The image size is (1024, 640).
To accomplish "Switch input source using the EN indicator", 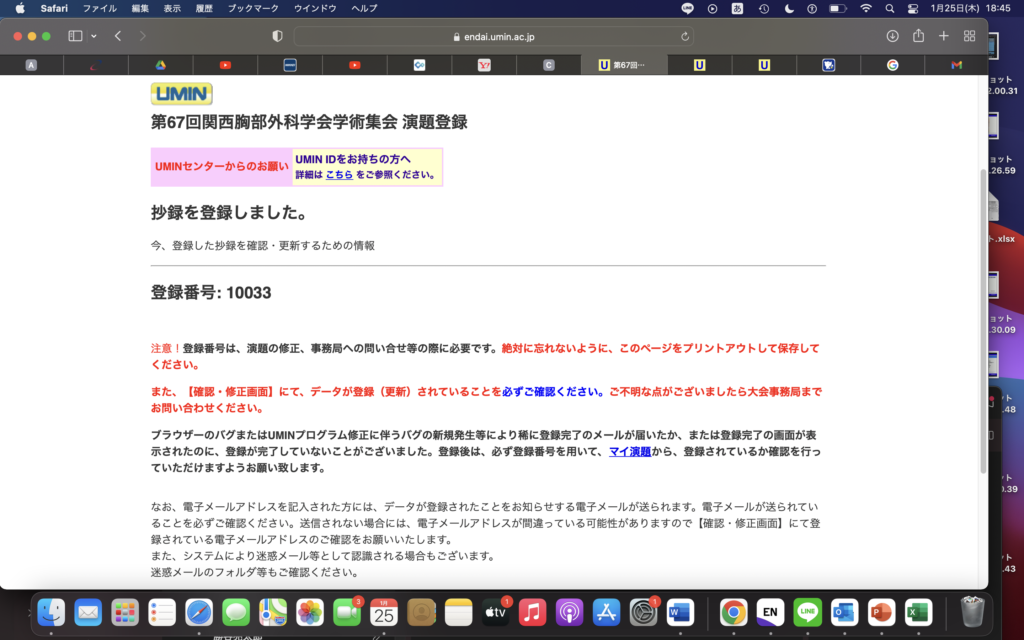I will (x=770, y=614).
